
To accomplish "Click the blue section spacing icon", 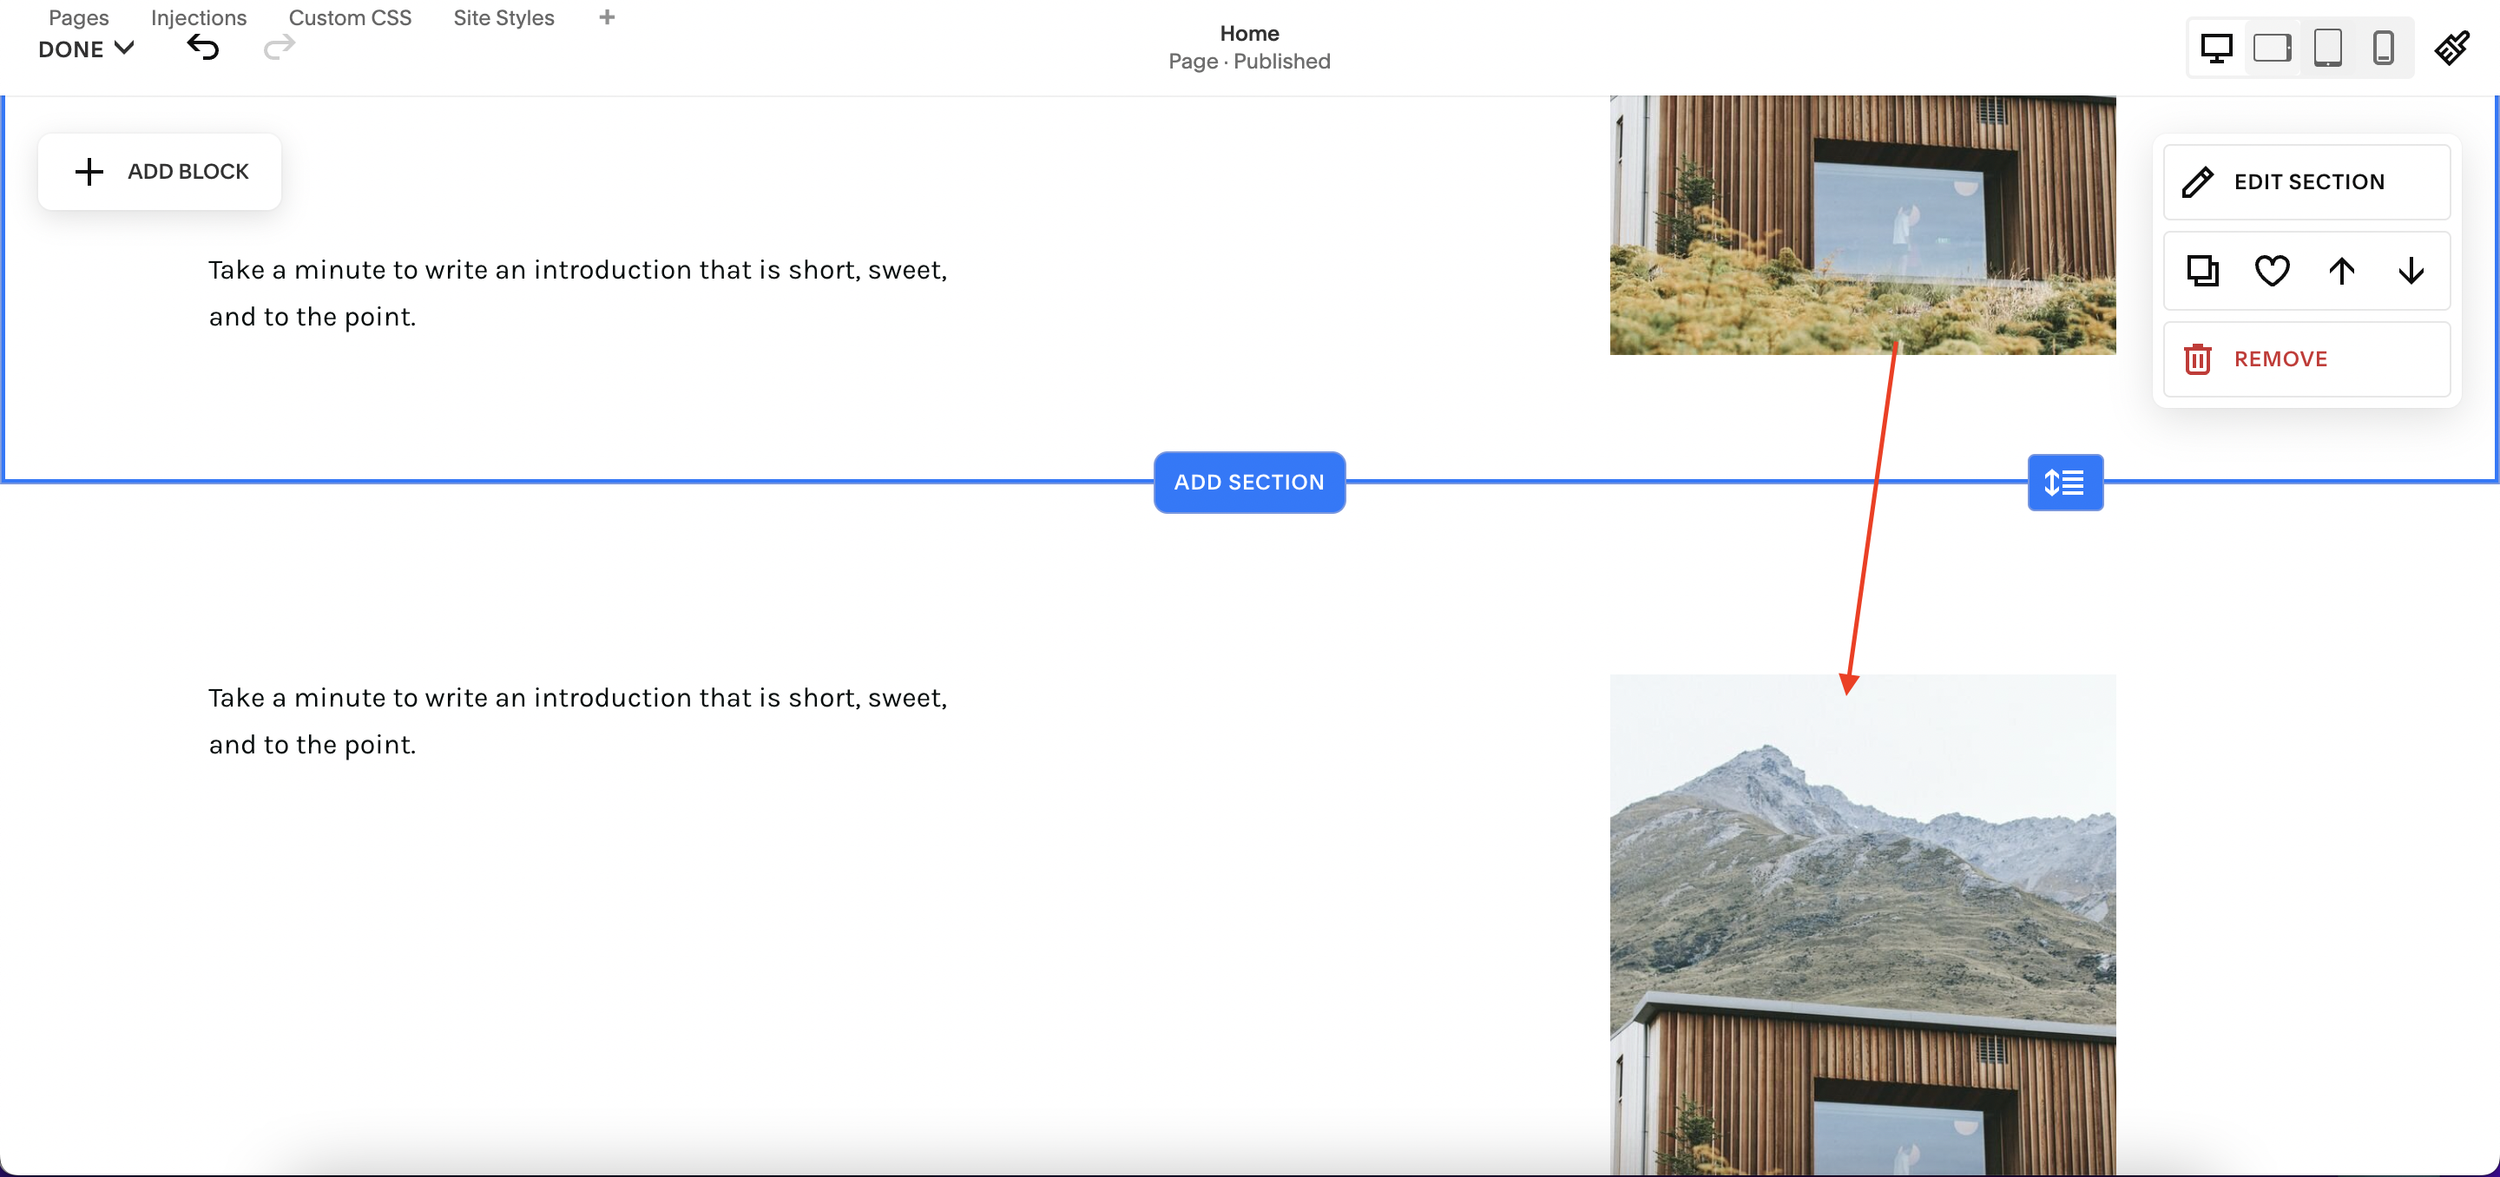I will 2065,483.
